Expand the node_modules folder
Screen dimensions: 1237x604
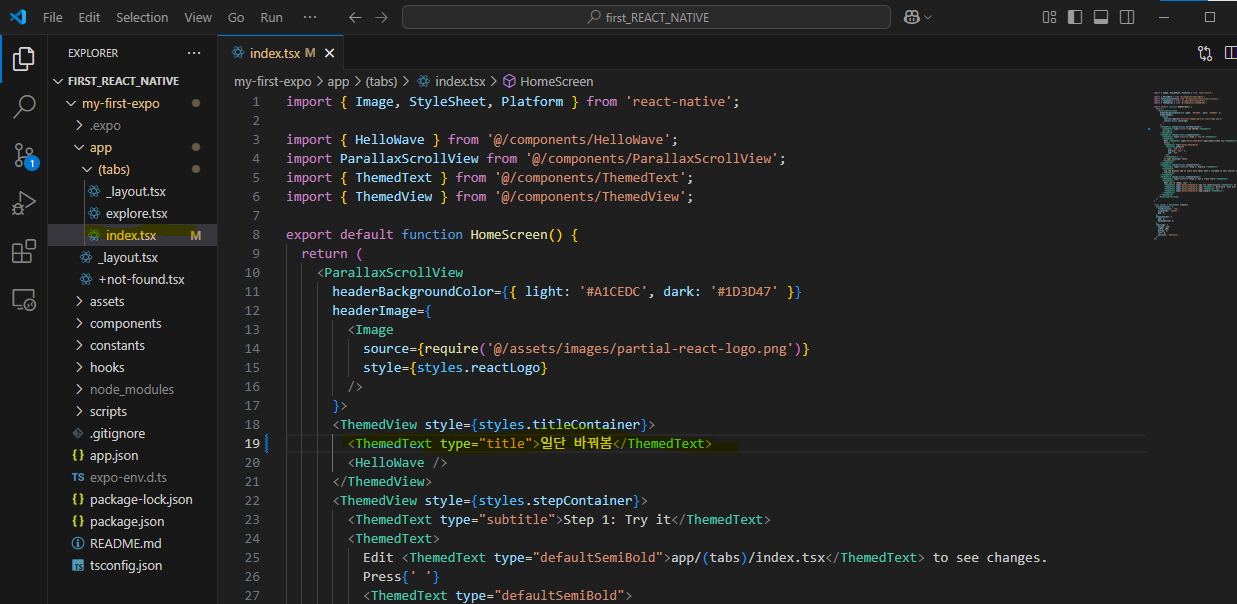point(131,389)
